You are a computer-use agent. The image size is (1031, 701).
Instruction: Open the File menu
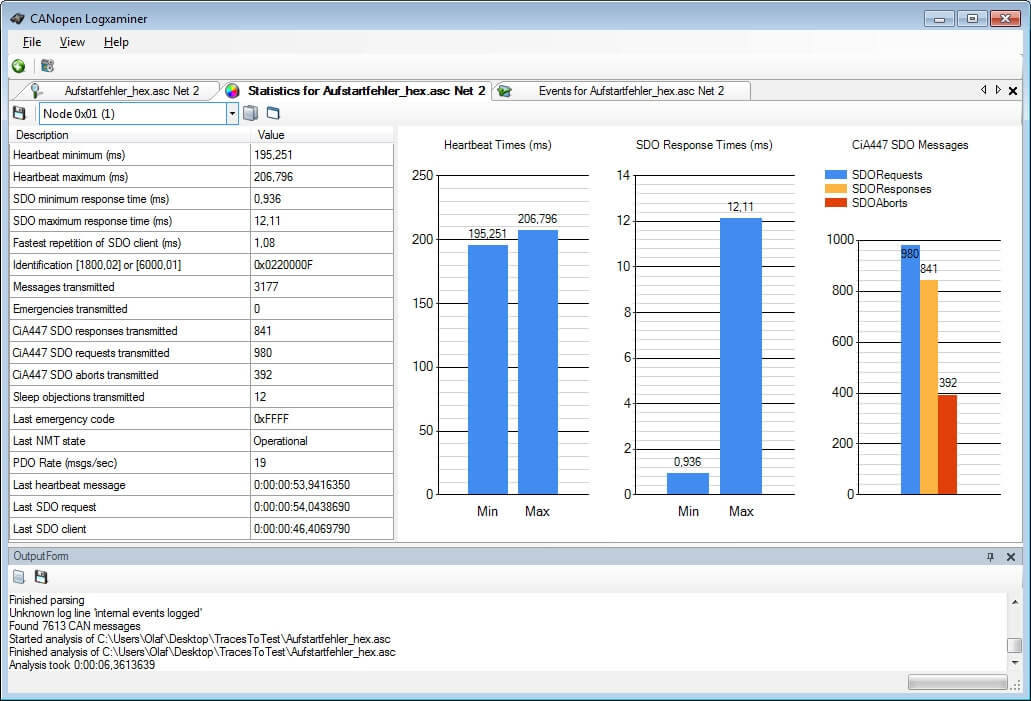click(x=31, y=42)
